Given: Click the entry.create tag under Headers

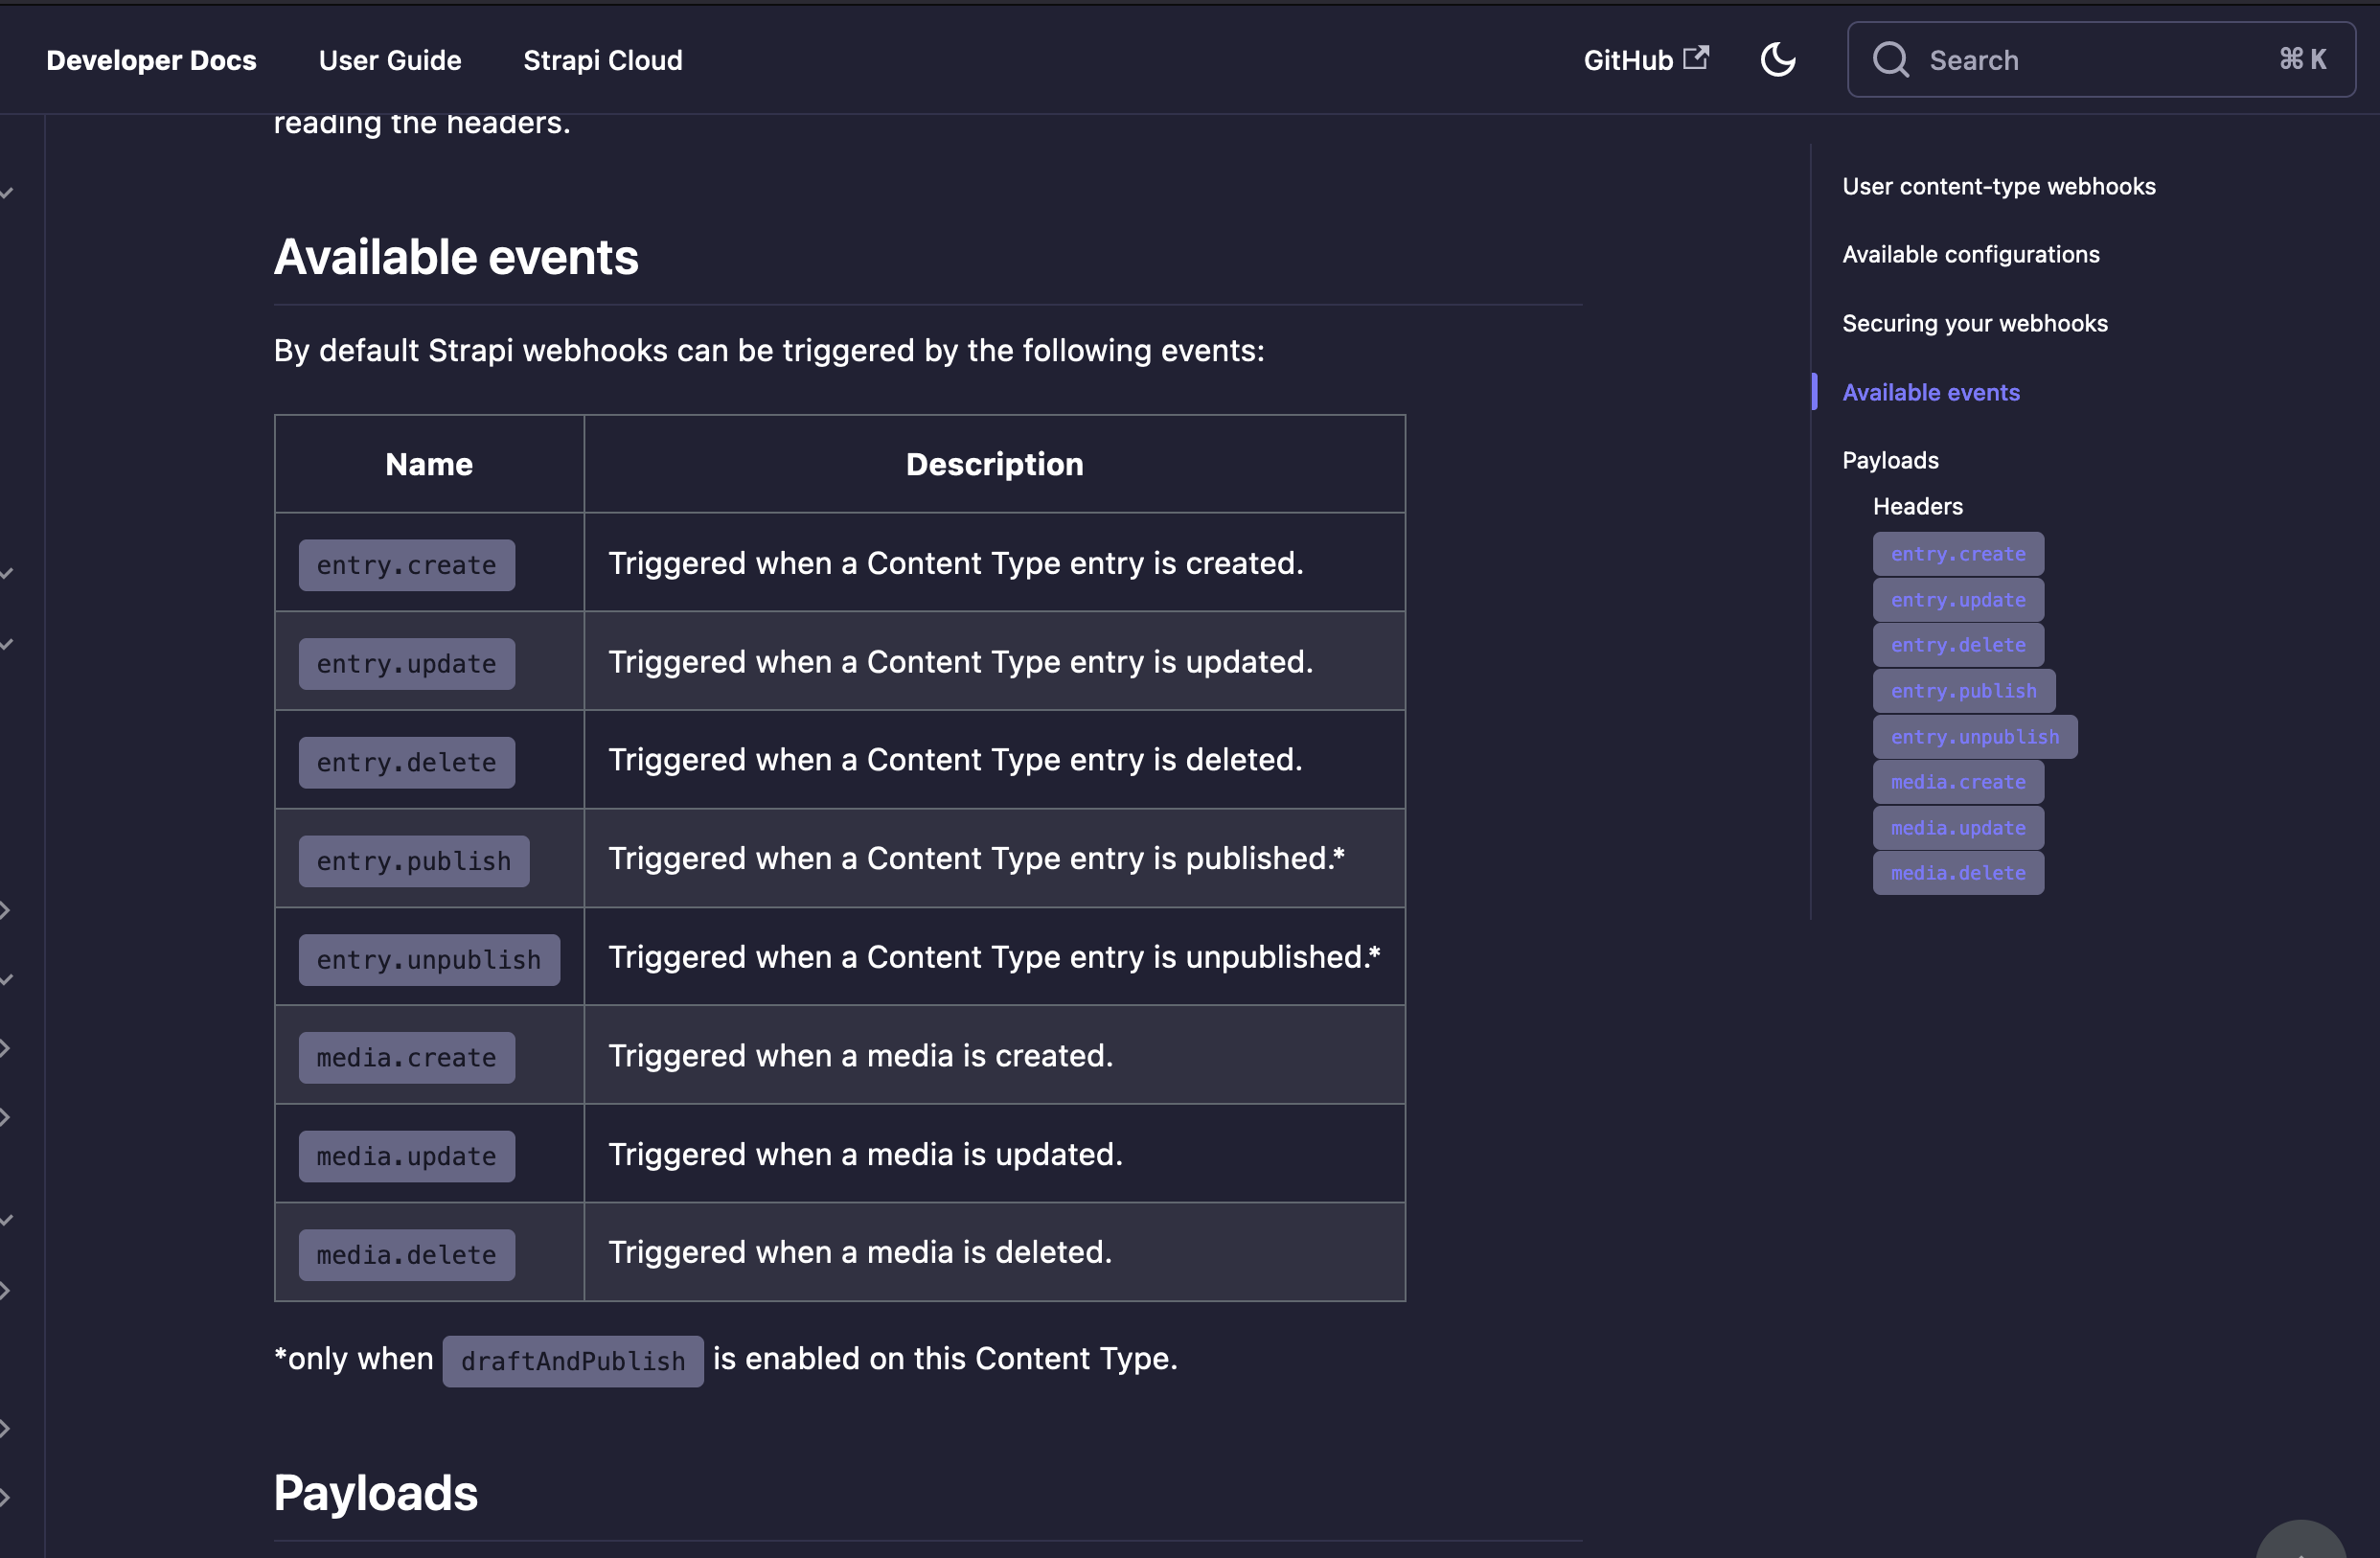Looking at the screenshot, I should [1958, 553].
